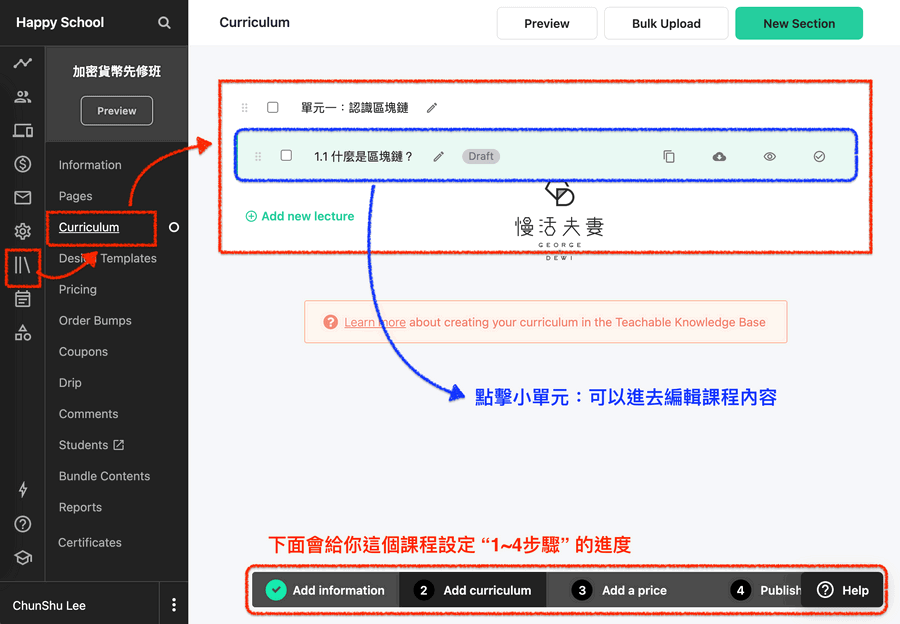The height and width of the screenshot is (624, 900).
Task: Open Coupons in the course sidebar menu
Action: (83, 351)
